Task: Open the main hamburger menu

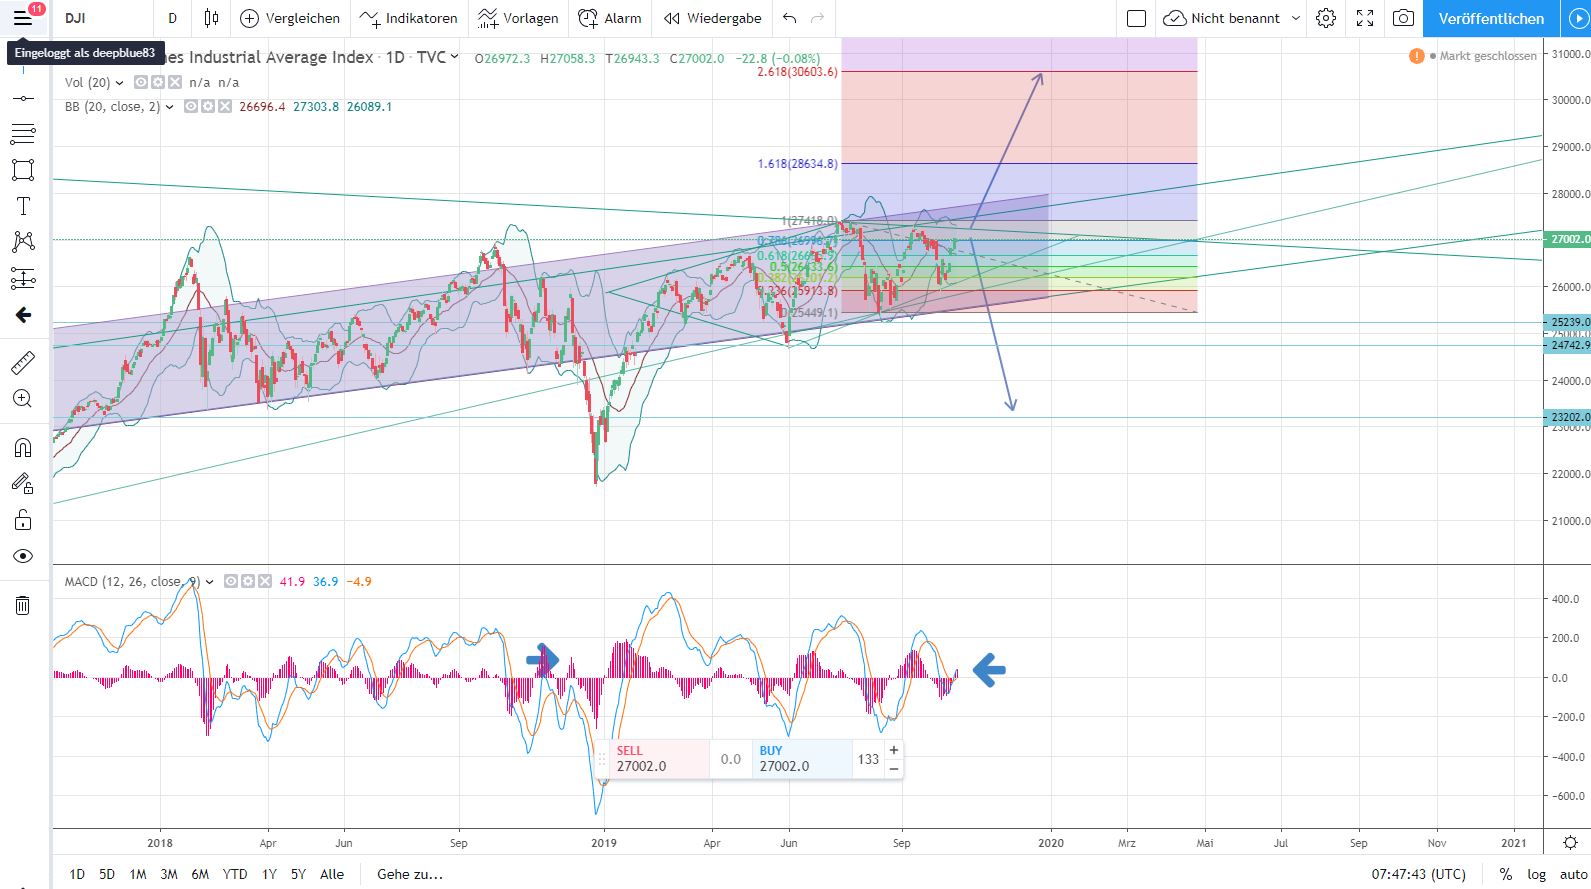Action: 22,18
